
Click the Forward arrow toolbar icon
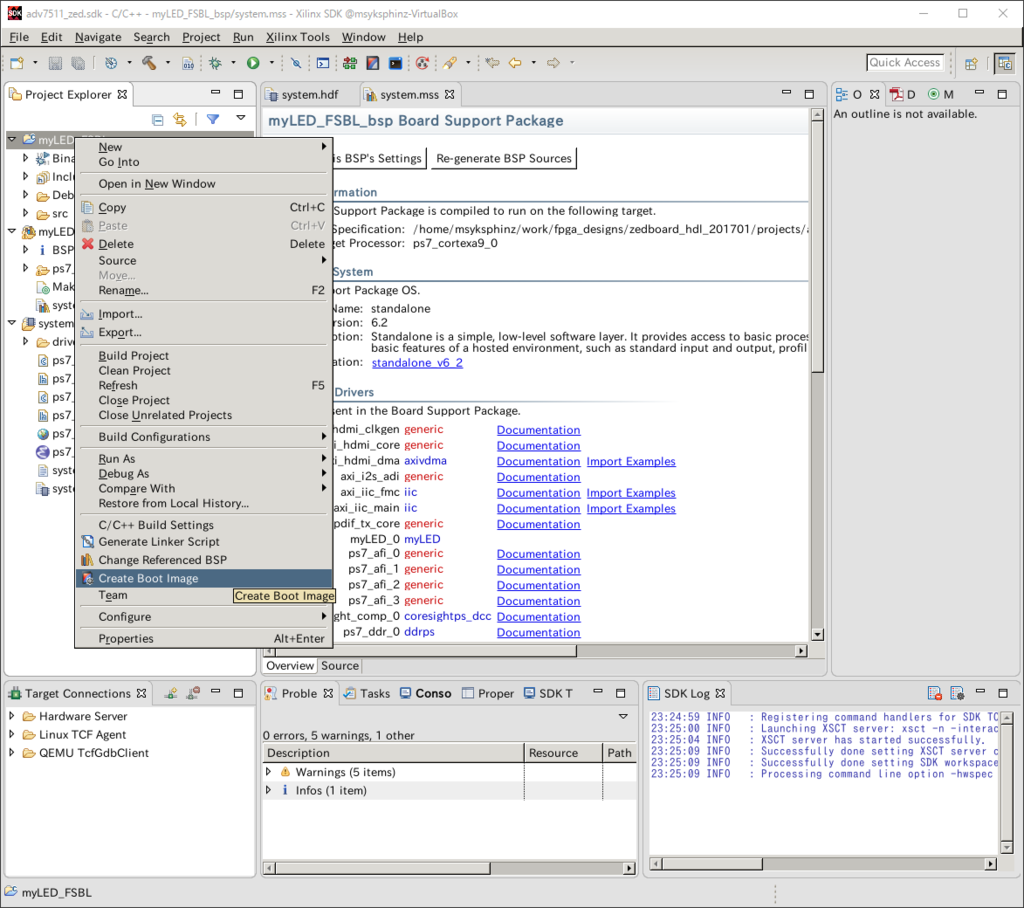coord(553,63)
